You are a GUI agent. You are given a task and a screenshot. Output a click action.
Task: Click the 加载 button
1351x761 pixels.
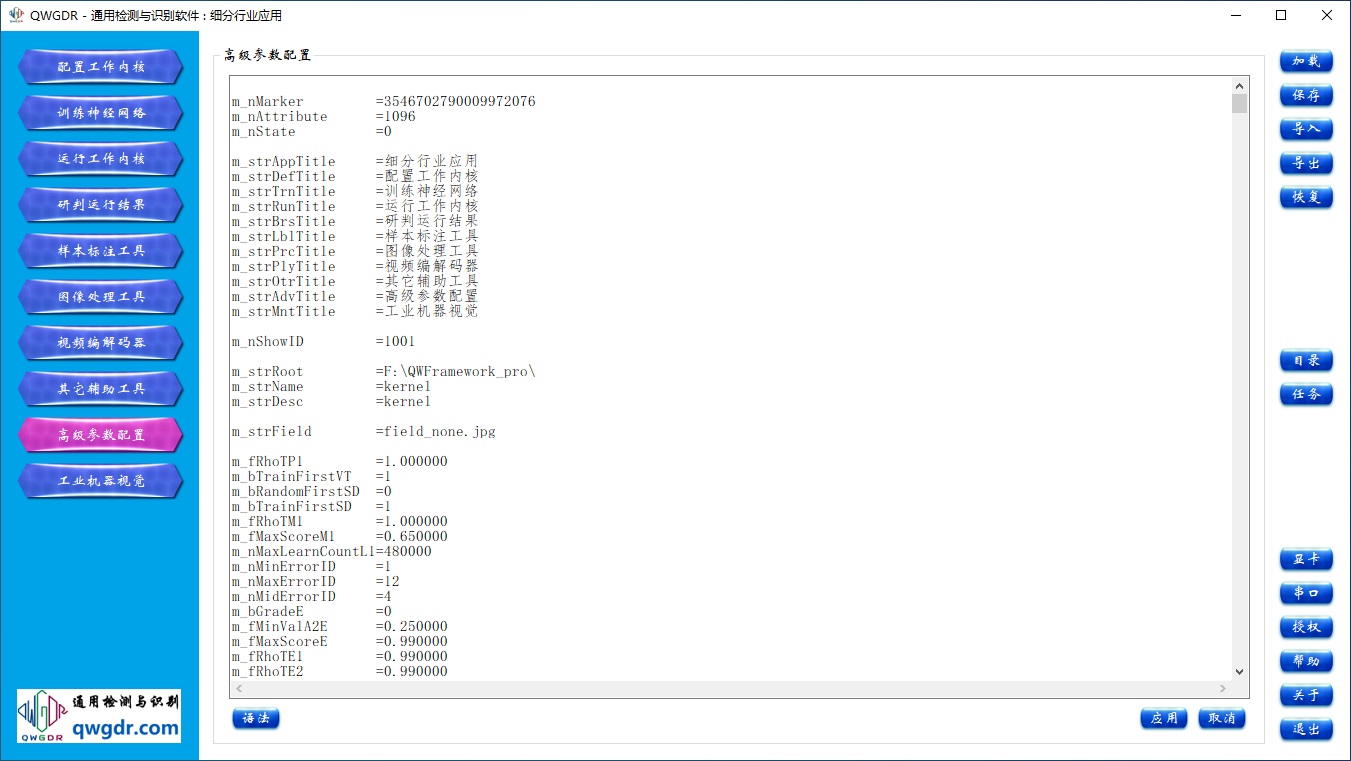1306,61
